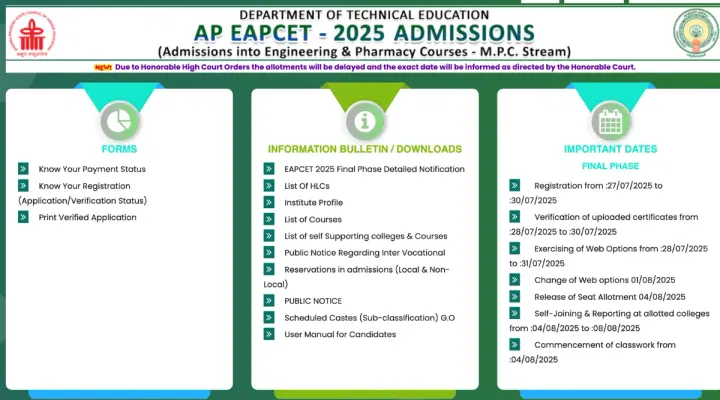Click arrow icon beside Verification of uploaded certificates
This screenshot has width=720, height=400.
pos(515,217)
